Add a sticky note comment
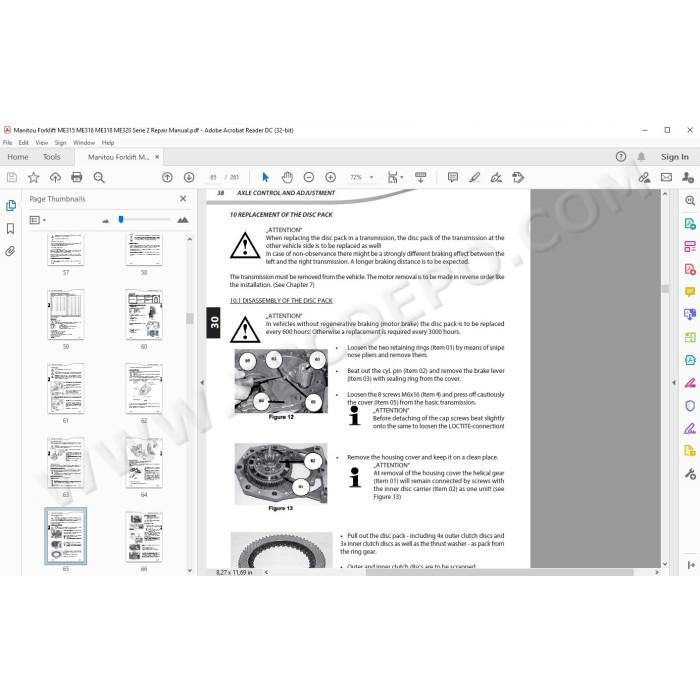 [453, 177]
